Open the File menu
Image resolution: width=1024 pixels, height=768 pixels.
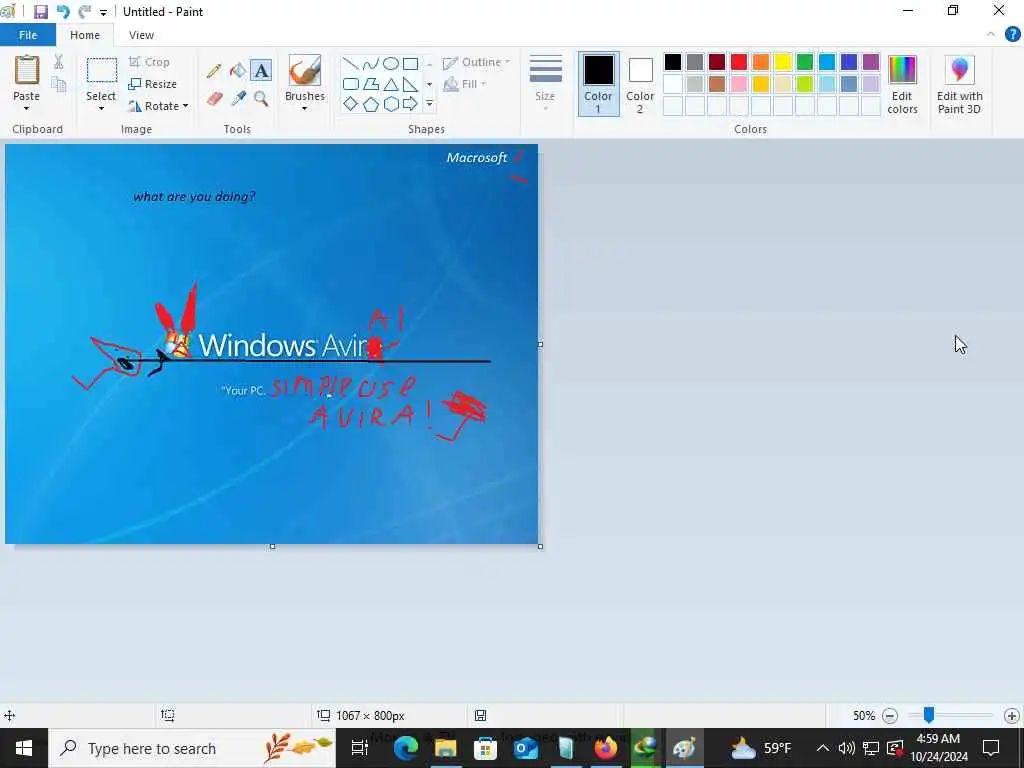click(x=28, y=35)
